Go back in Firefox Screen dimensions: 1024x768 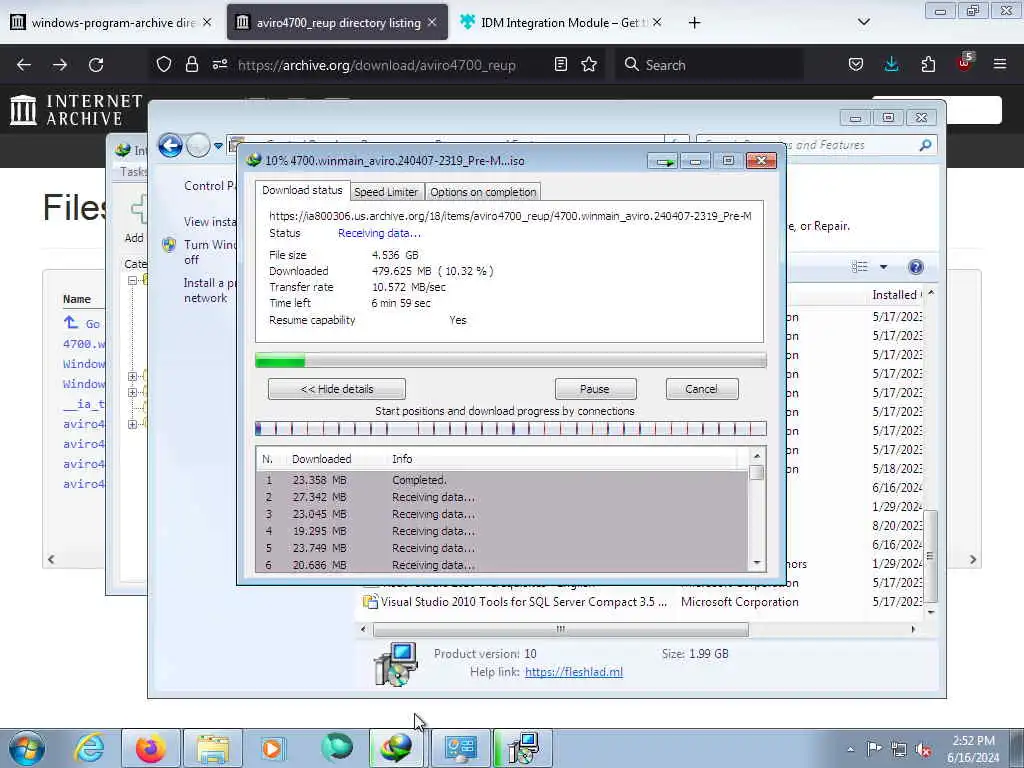(24, 65)
